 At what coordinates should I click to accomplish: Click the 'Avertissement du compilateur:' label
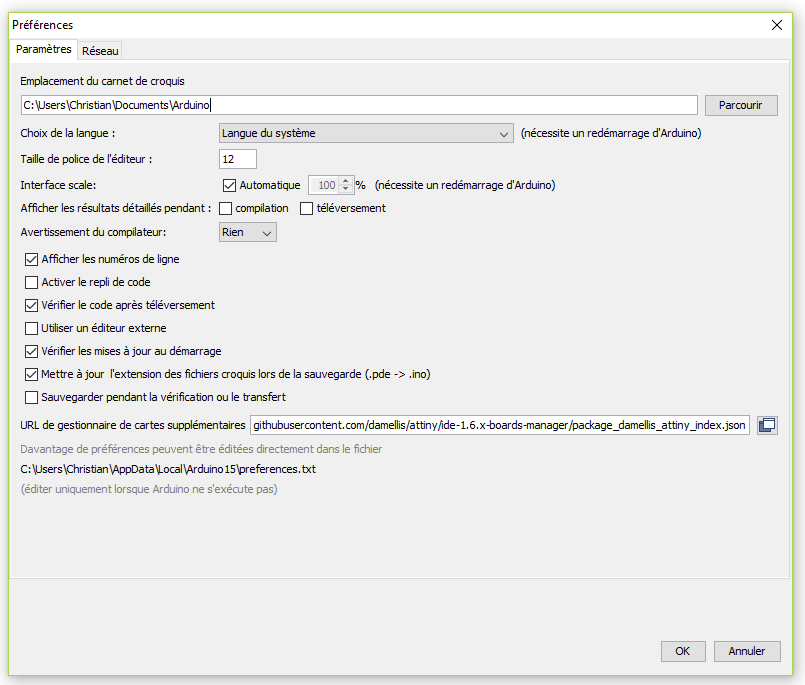(x=93, y=232)
